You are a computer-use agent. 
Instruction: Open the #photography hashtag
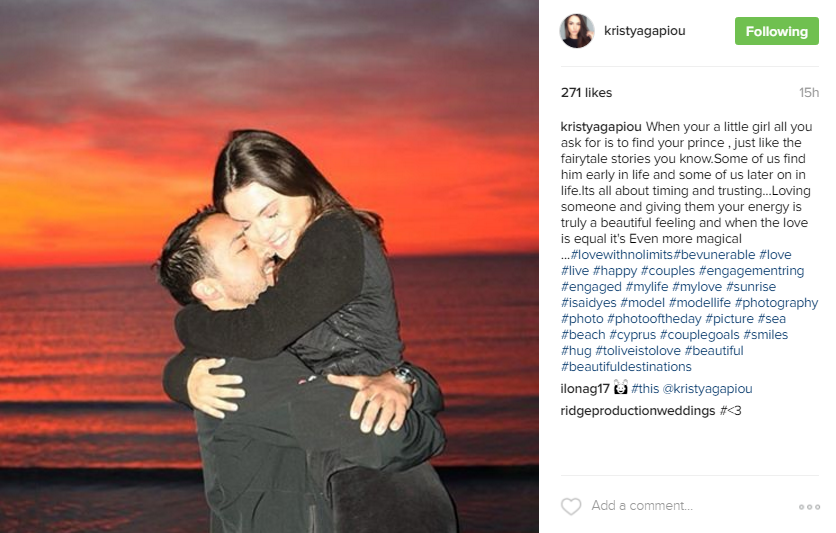(776, 303)
